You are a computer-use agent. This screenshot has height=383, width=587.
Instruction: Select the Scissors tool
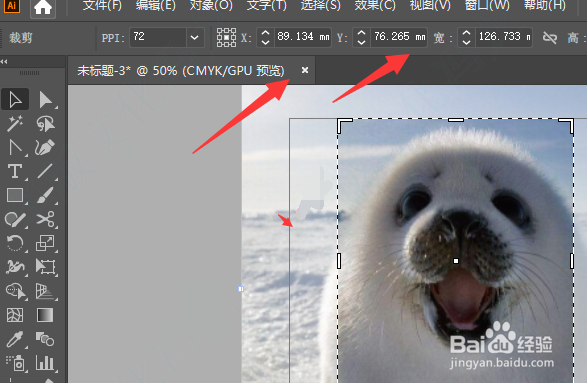click(x=45, y=219)
